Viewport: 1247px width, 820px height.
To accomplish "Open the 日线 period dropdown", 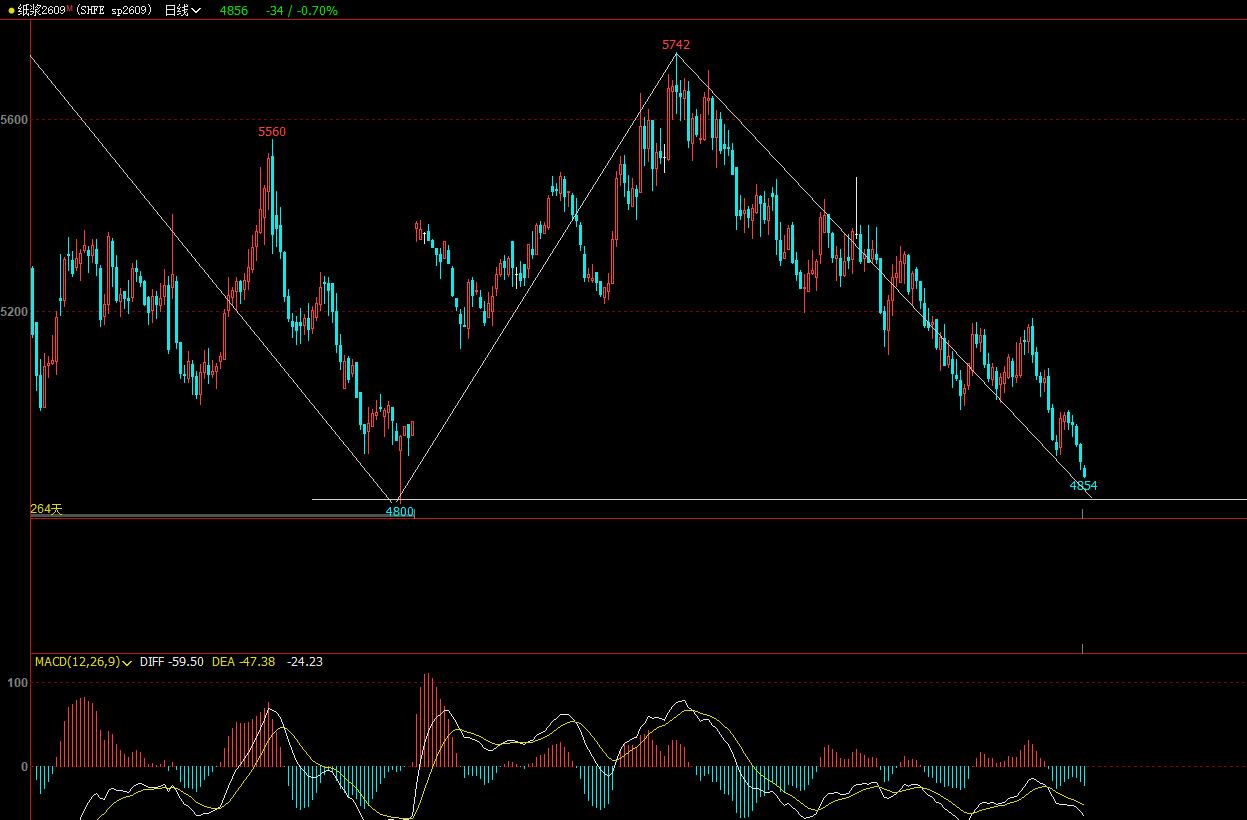I will pos(182,10).
